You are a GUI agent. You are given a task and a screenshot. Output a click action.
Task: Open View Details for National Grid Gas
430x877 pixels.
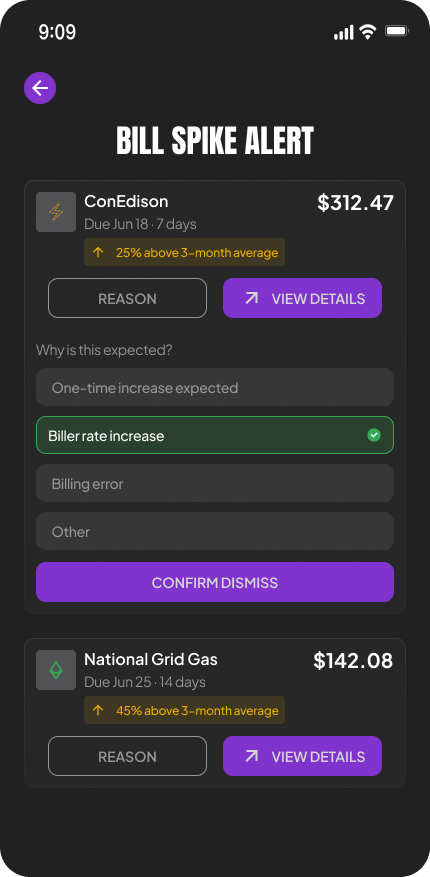303,756
